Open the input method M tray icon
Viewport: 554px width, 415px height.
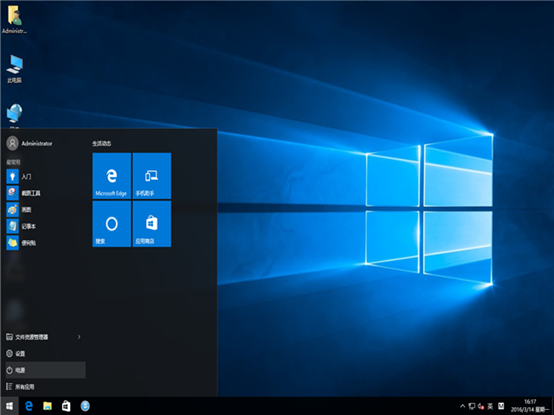coord(501,406)
